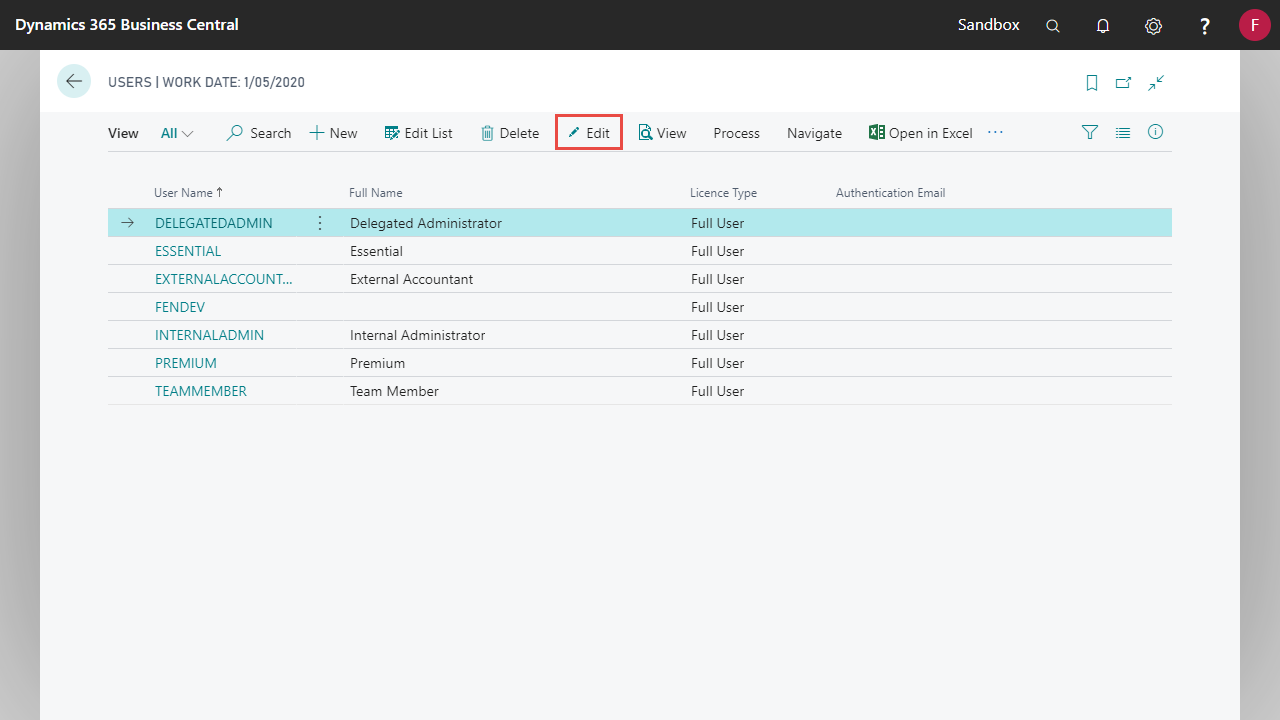Click the Edit action
This screenshot has height=720, width=1280.
[x=589, y=133]
